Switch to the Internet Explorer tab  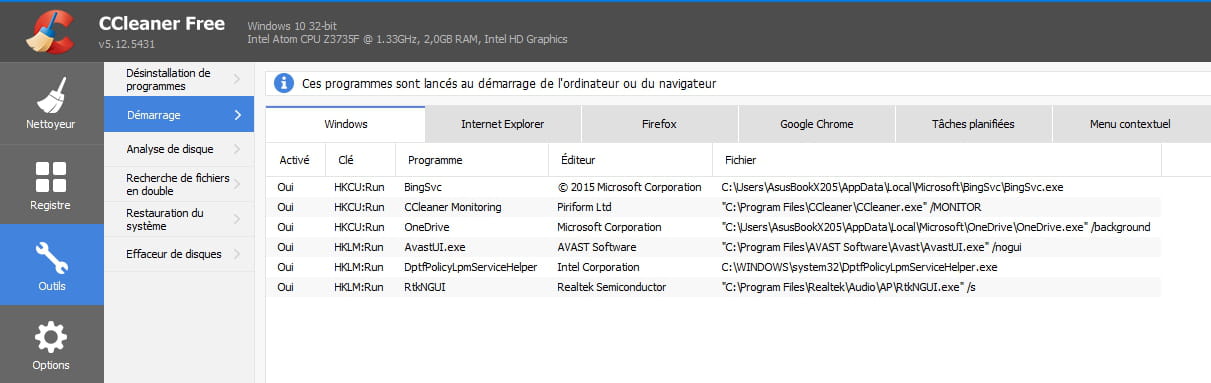502,124
